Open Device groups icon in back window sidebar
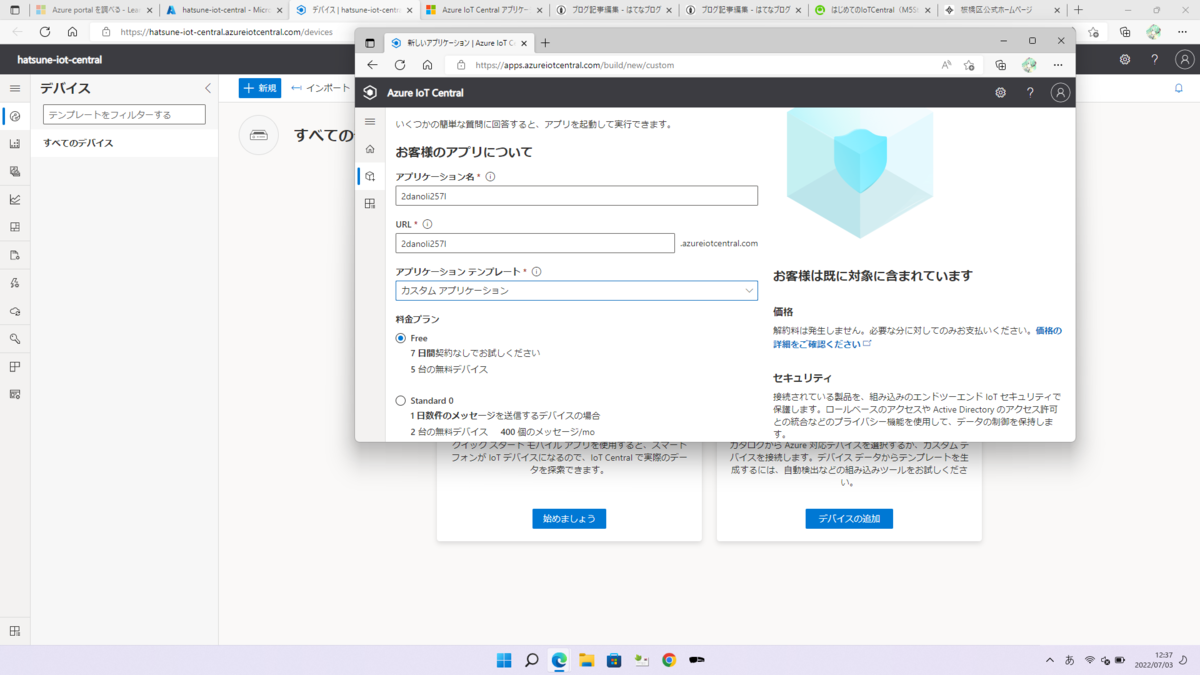1200x675 pixels. 15,144
